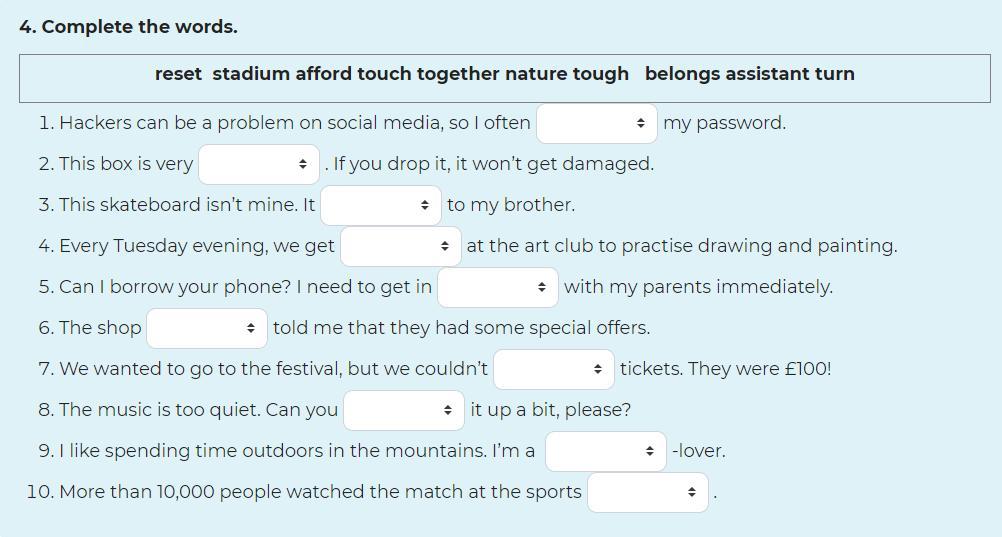Open dropdown before 'tickets. They were £100!'
The width and height of the screenshot is (1002, 537).
[x=554, y=369]
